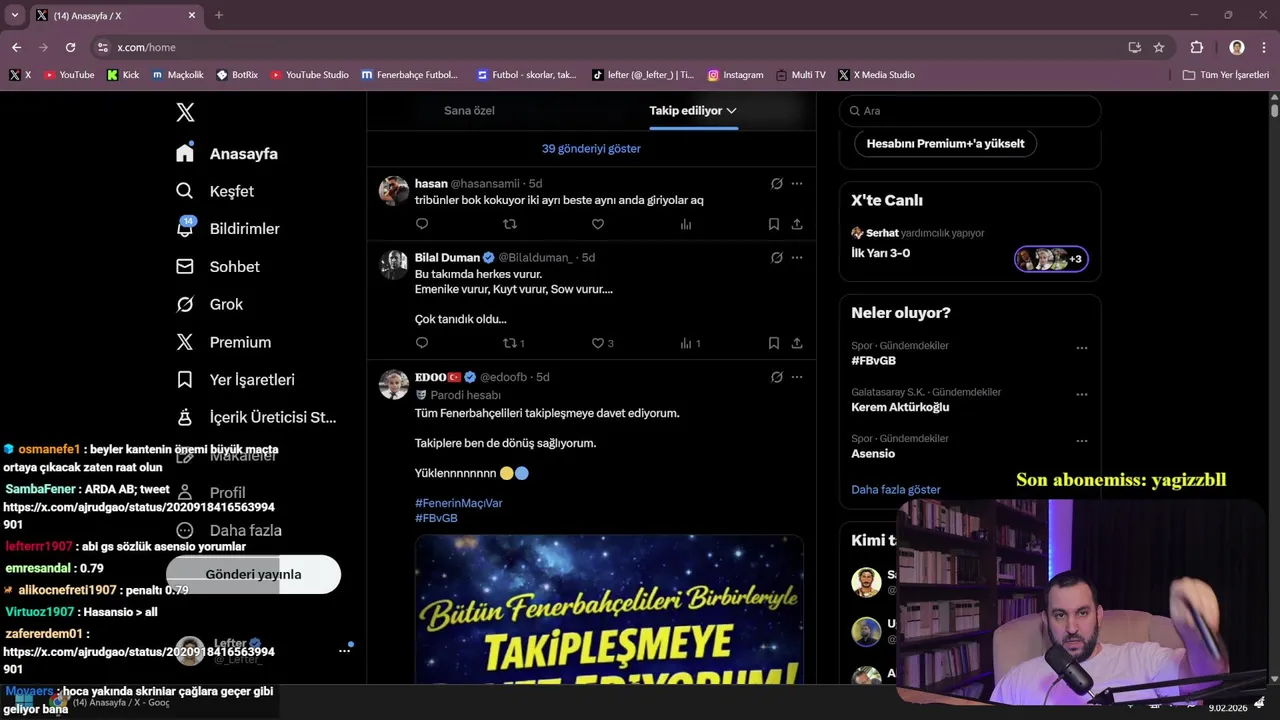
Task: Open hasan's profile avatar
Action: click(x=394, y=191)
